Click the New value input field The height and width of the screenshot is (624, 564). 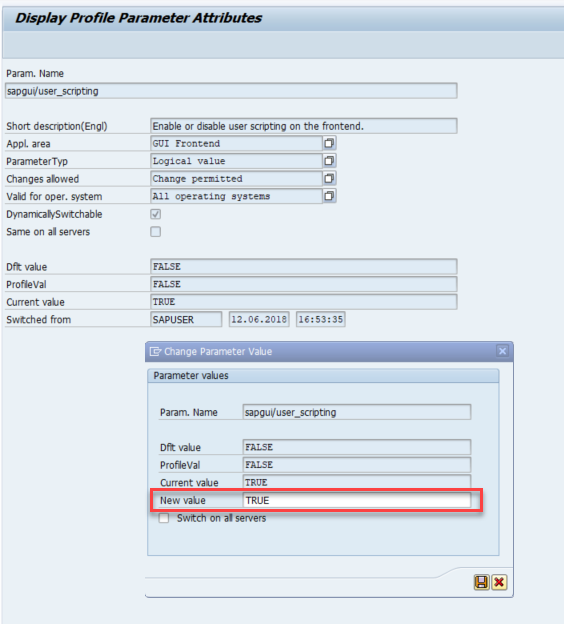(357, 500)
